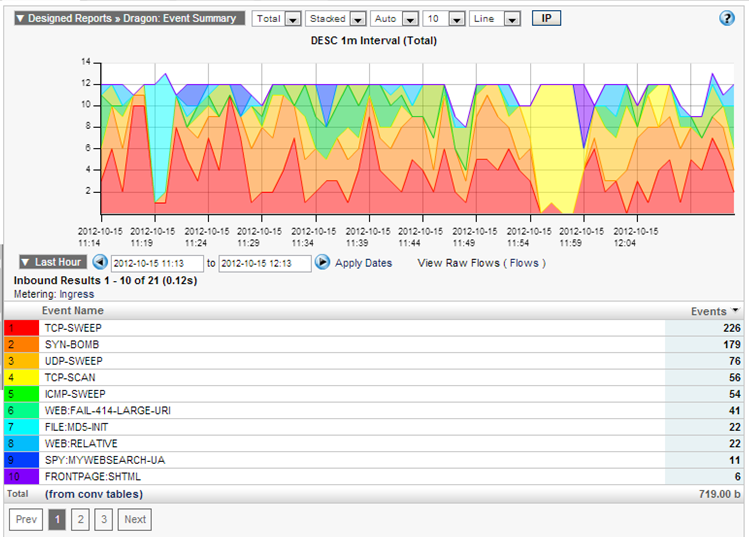The height and width of the screenshot is (537, 749).
Task: Click the previous time range arrow icon
Action: coord(99,262)
